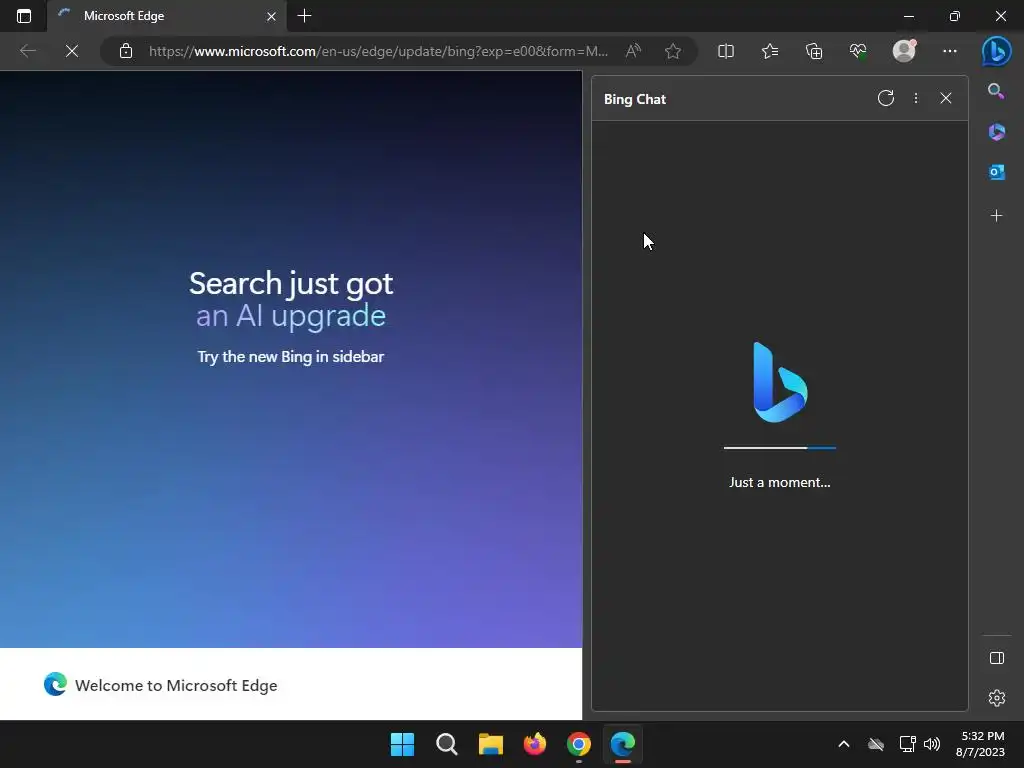
Task: Open Settings and more ellipsis menu
Action: 950,51
